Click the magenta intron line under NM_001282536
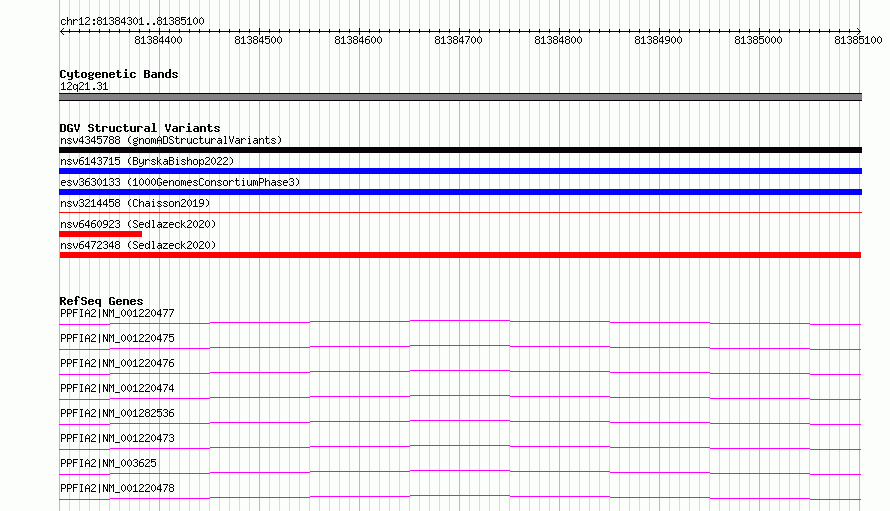 pyautogui.click(x=460, y=421)
